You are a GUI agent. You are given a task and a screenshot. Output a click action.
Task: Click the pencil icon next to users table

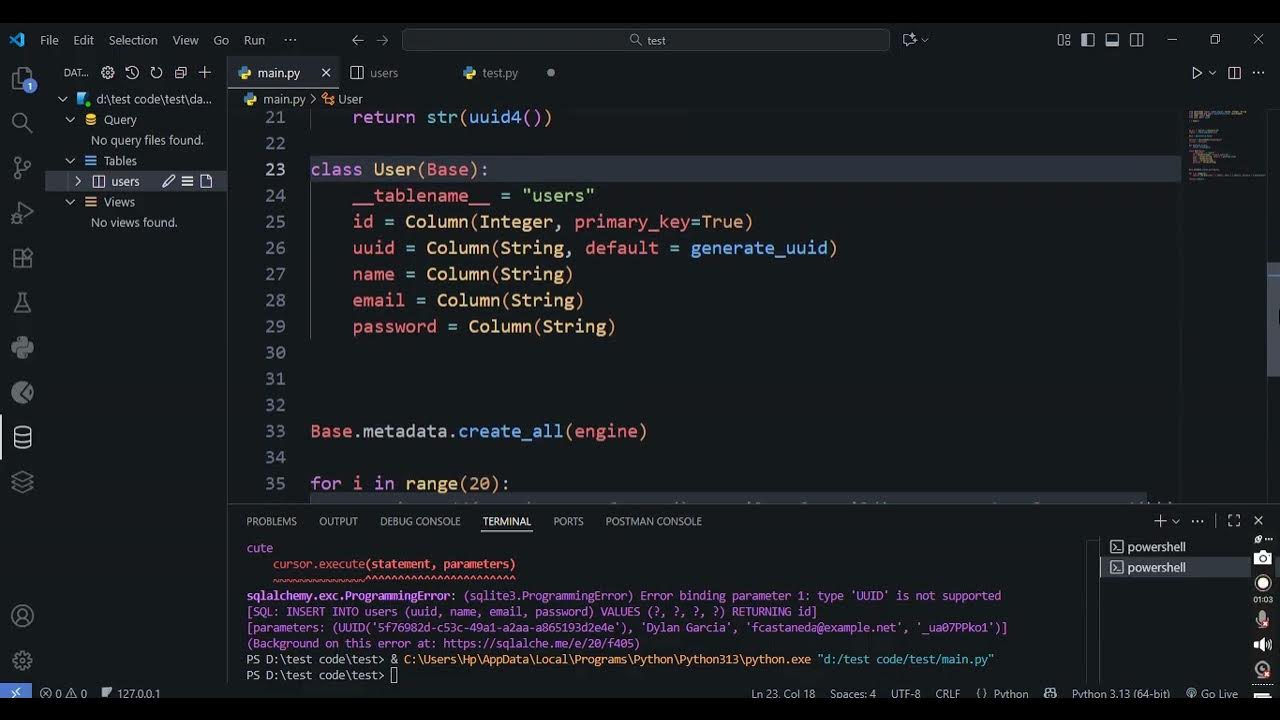tap(168, 181)
